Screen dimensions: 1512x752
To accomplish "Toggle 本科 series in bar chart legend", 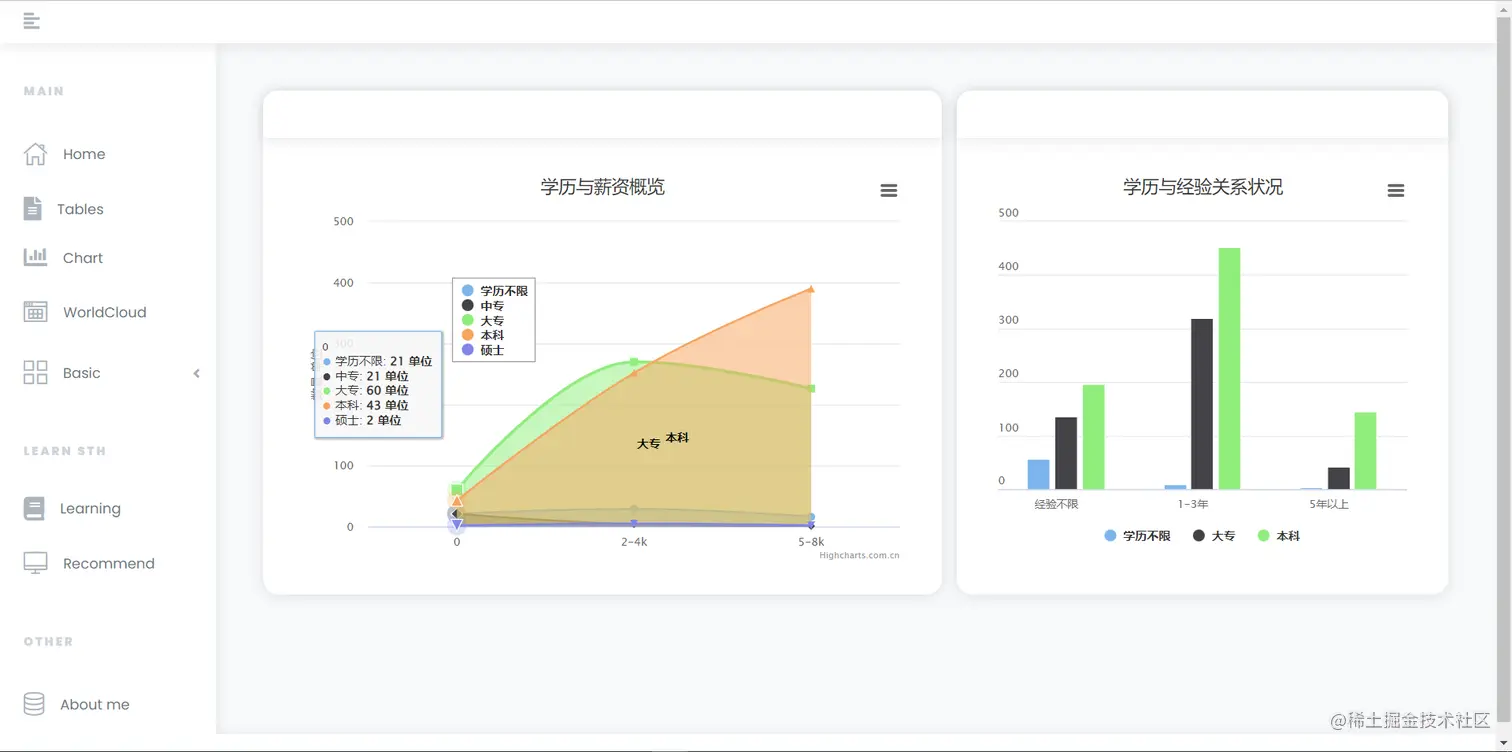I will coord(1279,536).
